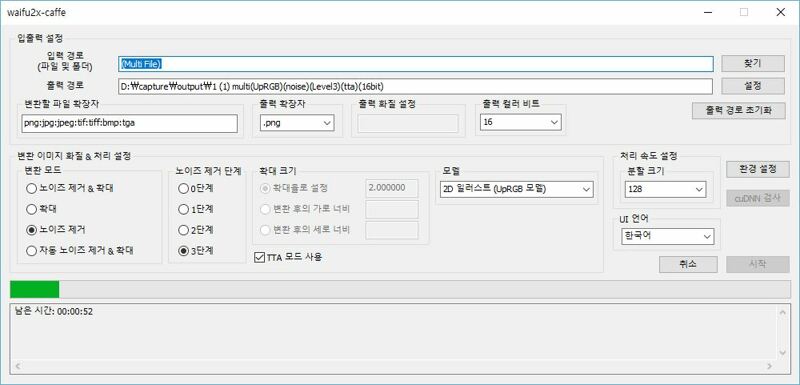Open 환경 설정 settings button
This screenshot has height=385, width=800.
(758, 169)
